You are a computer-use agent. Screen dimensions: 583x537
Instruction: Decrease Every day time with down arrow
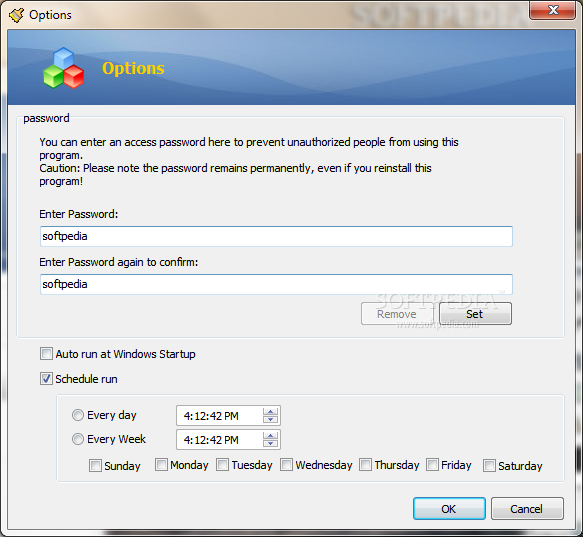click(x=270, y=419)
